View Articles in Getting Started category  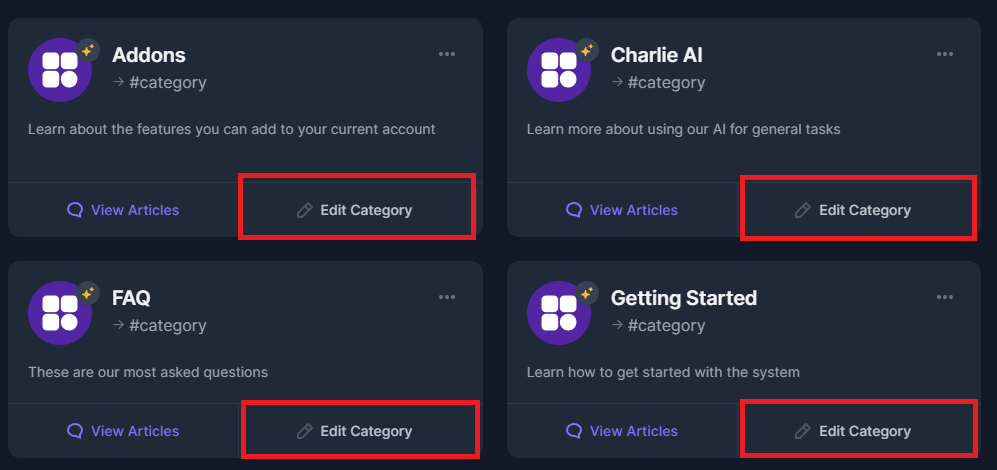click(622, 431)
